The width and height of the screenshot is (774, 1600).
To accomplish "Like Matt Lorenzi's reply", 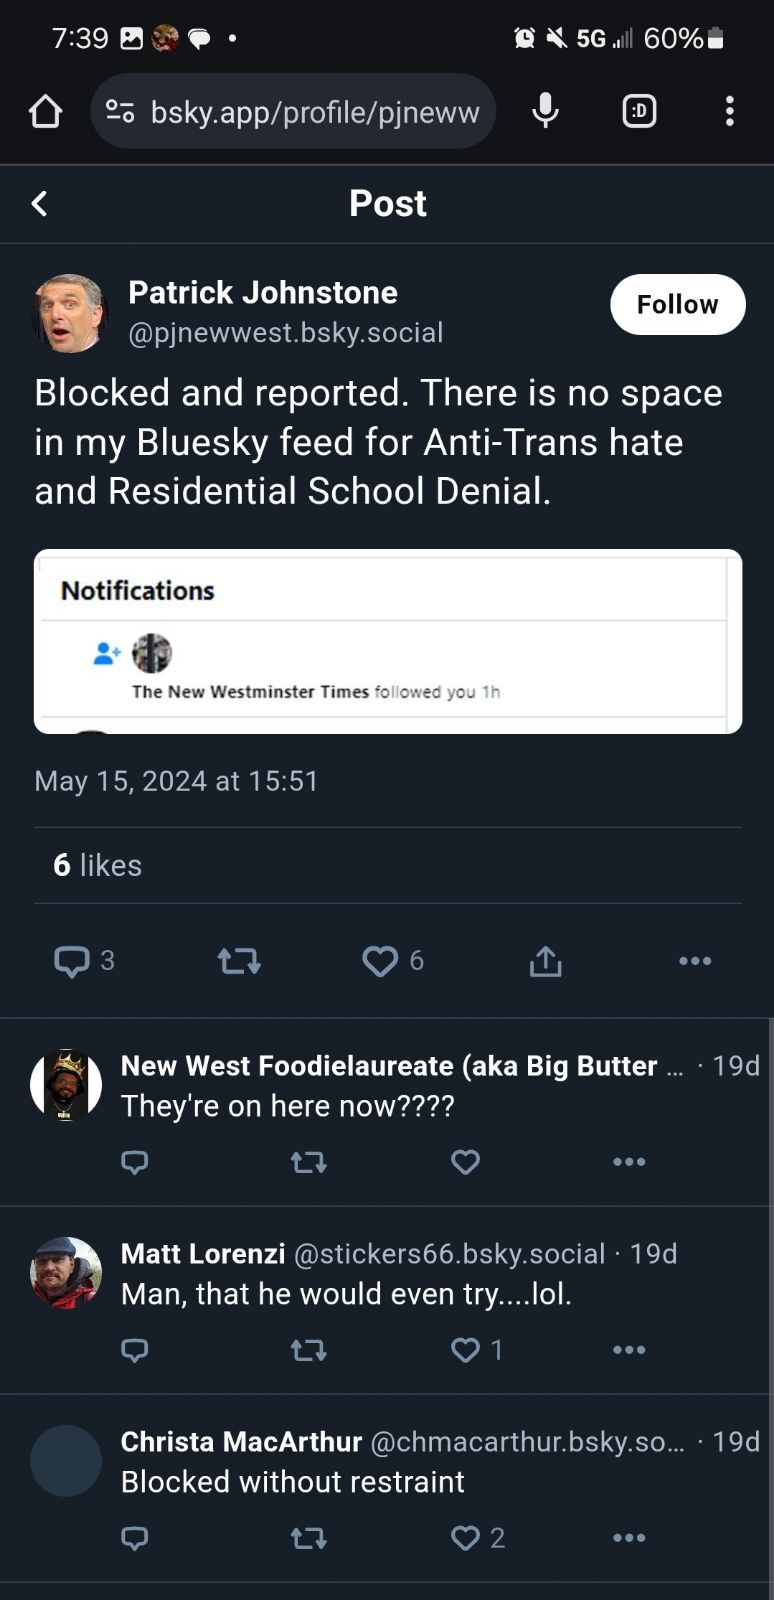I will (x=465, y=1349).
